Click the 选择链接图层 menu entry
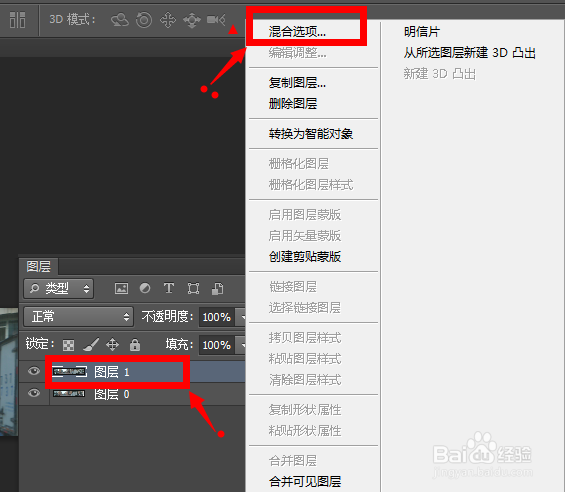Screen dimensions: 565x492 coord(305,307)
